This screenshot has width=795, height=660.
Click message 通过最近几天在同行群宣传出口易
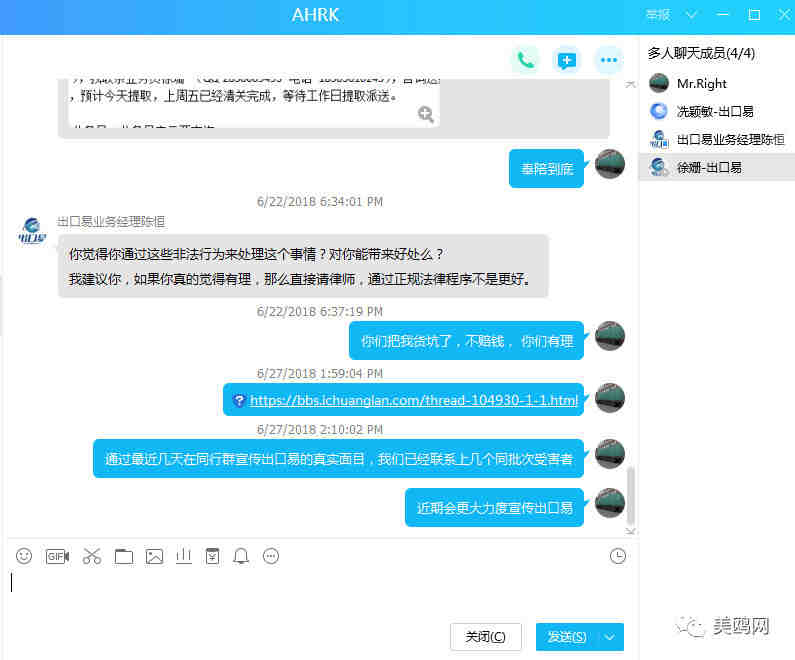point(338,459)
